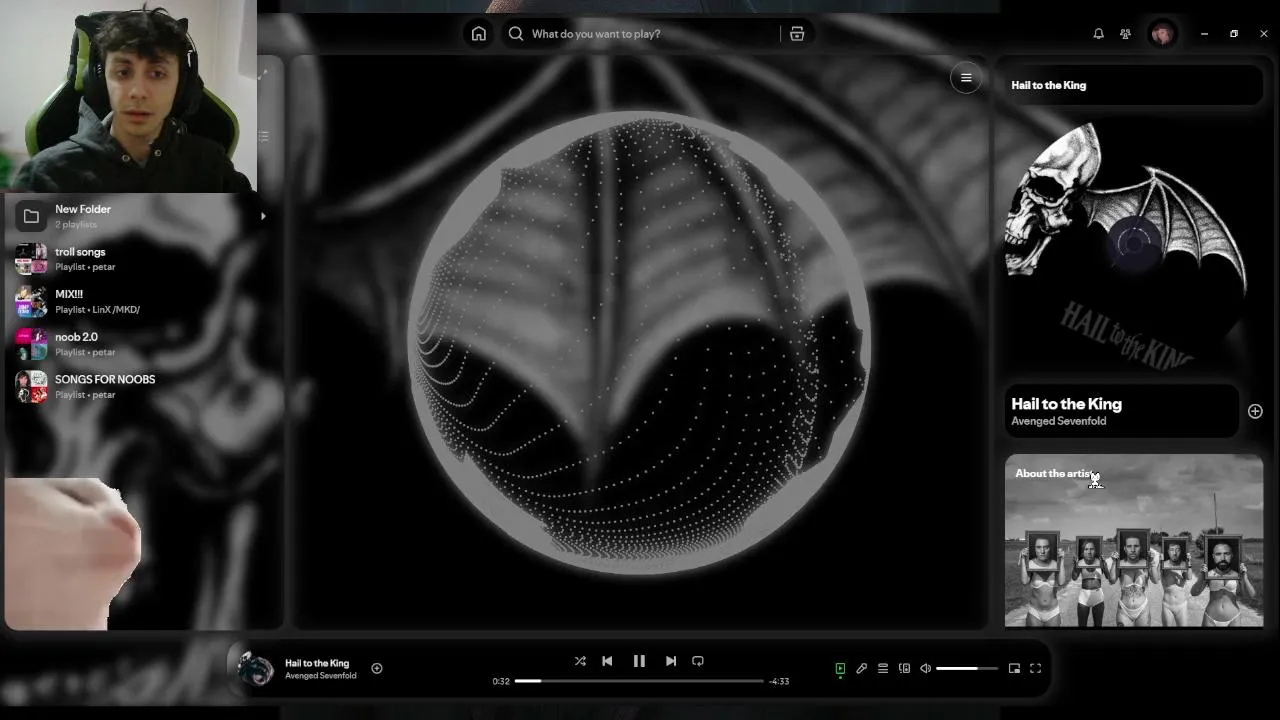The image size is (1280, 720).
Task: Open the SONGS FOR NOOBS playlist
Action: [140, 386]
